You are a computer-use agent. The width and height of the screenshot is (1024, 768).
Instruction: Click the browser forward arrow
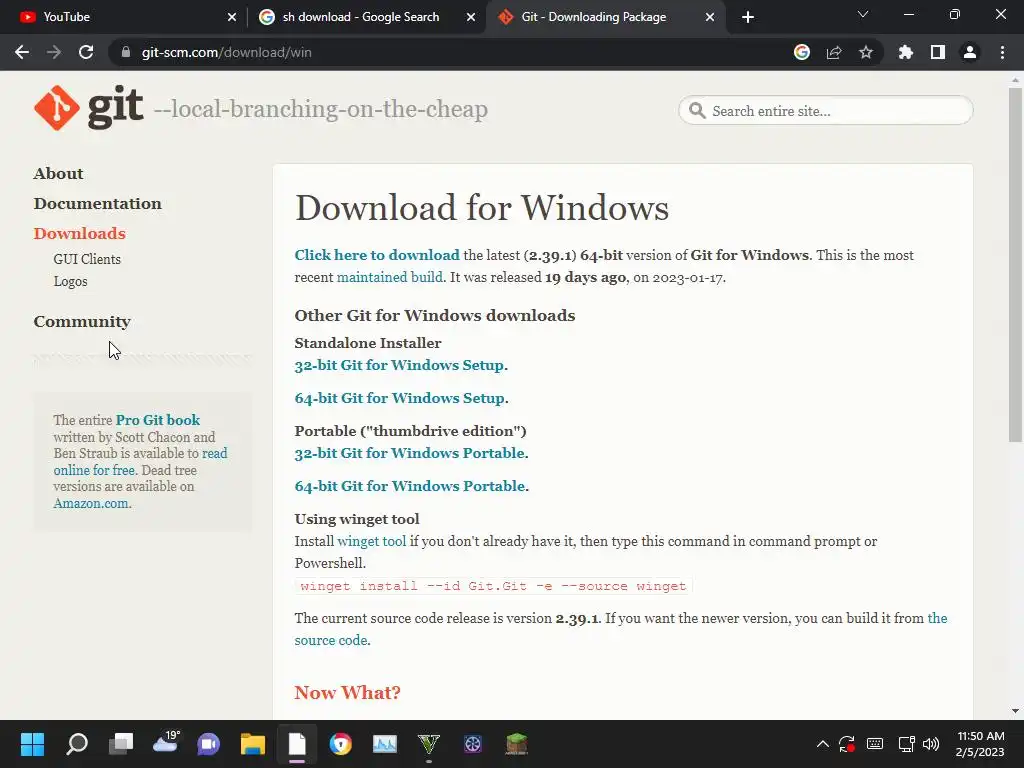coord(54,52)
